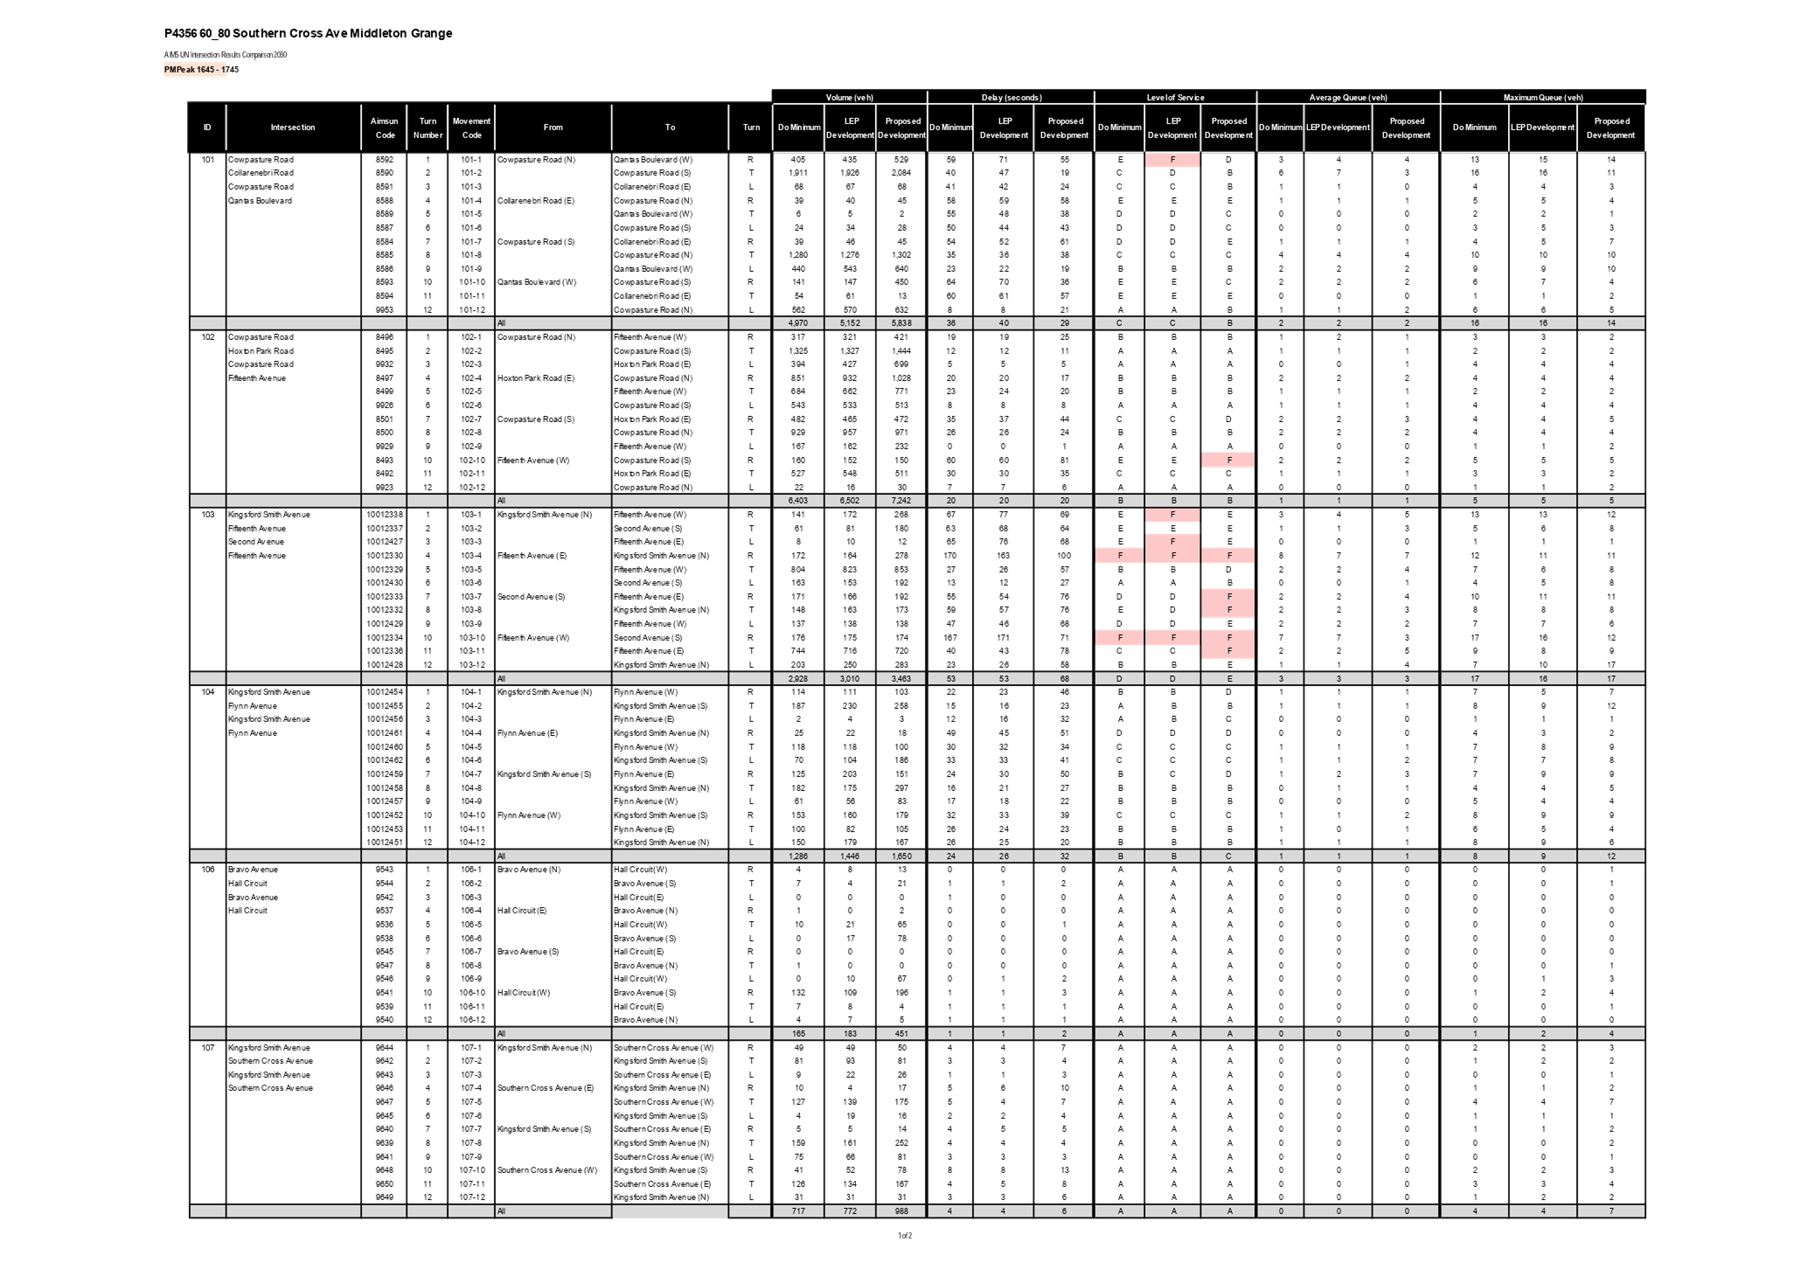Click the 'Volume (veh)' group header
The image size is (1808, 1278).
click(849, 97)
